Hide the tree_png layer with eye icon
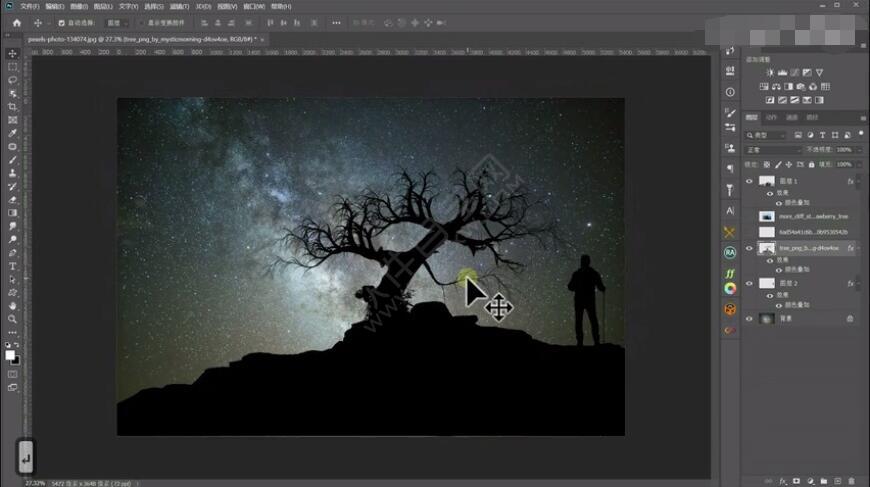The image size is (870, 487). pyautogui.click(x=749, y=248)
